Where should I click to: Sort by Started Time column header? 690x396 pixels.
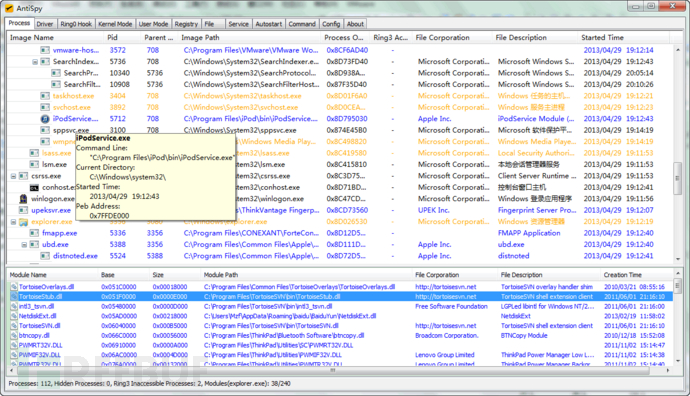[x=623, y=38]
